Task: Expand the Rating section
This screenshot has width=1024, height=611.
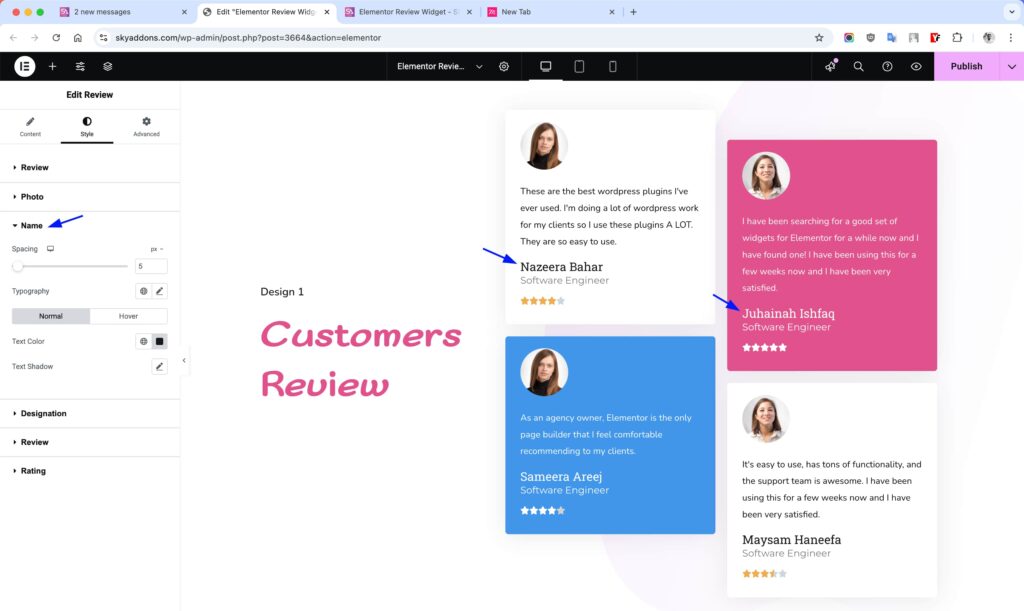Action: (89, 471)
